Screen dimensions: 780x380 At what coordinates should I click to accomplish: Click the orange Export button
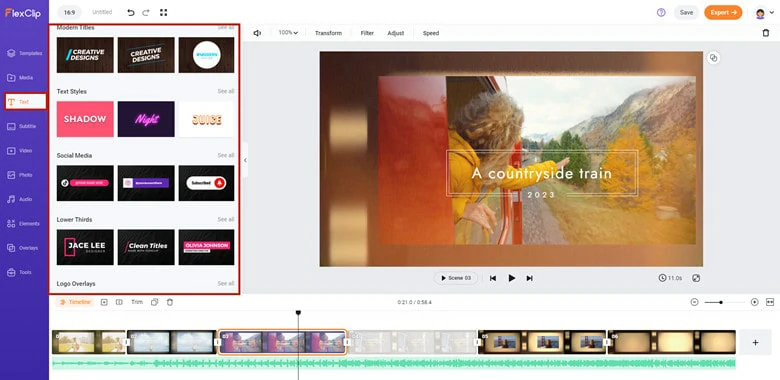click(x=723, y=12)
